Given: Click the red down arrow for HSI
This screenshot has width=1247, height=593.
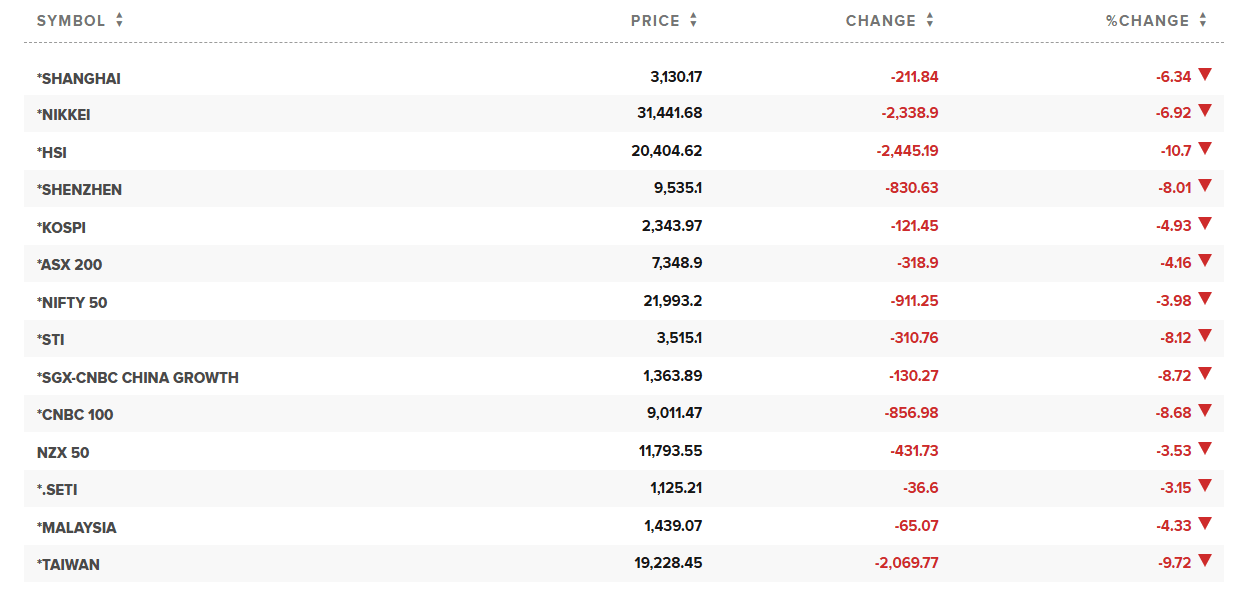Looking at the screenshot, I should coord(1205,149).
